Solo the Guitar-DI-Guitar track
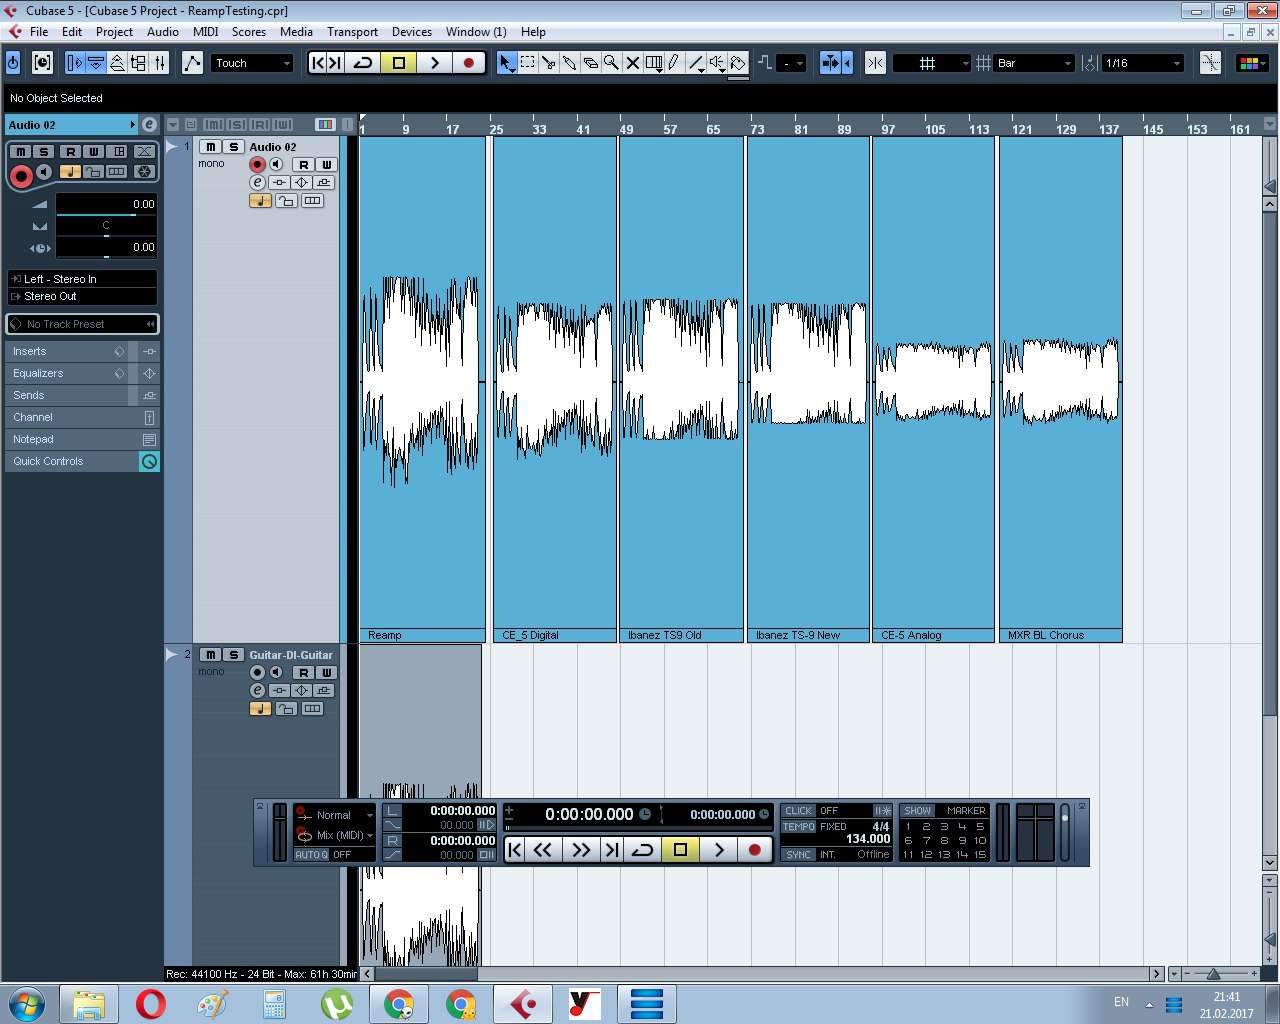The image size is (1280, 1024). (233, 655)
